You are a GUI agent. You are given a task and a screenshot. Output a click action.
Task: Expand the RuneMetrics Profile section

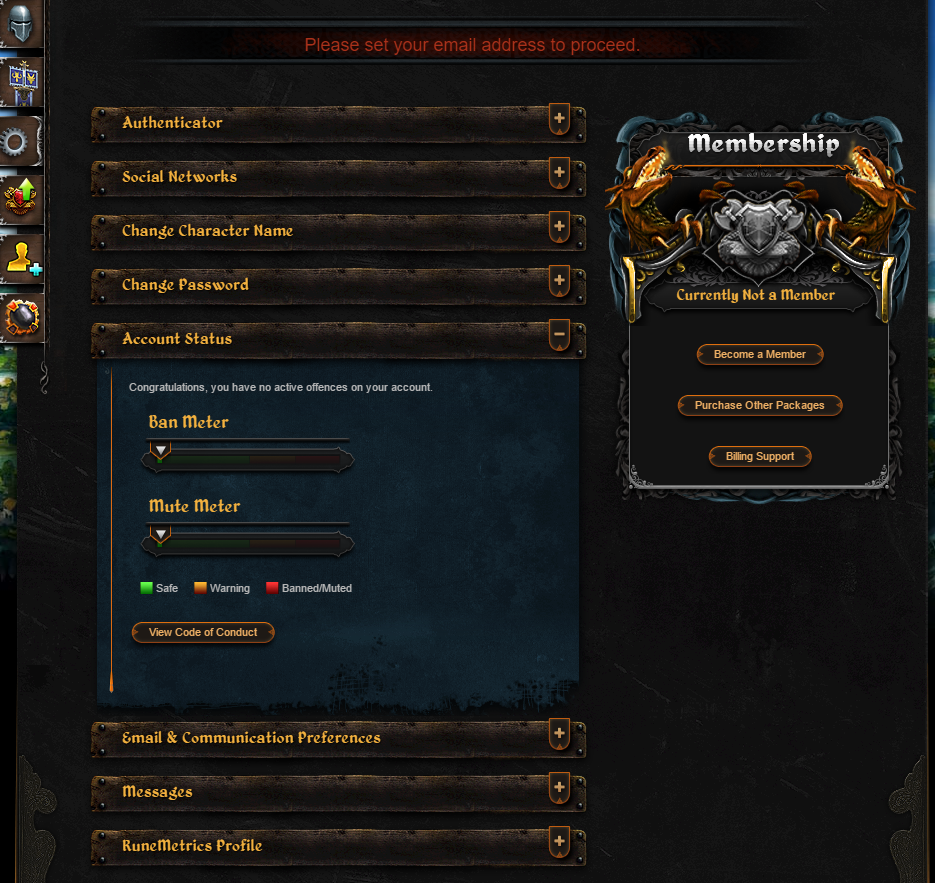pyautogui.click(x=559, y=842)
